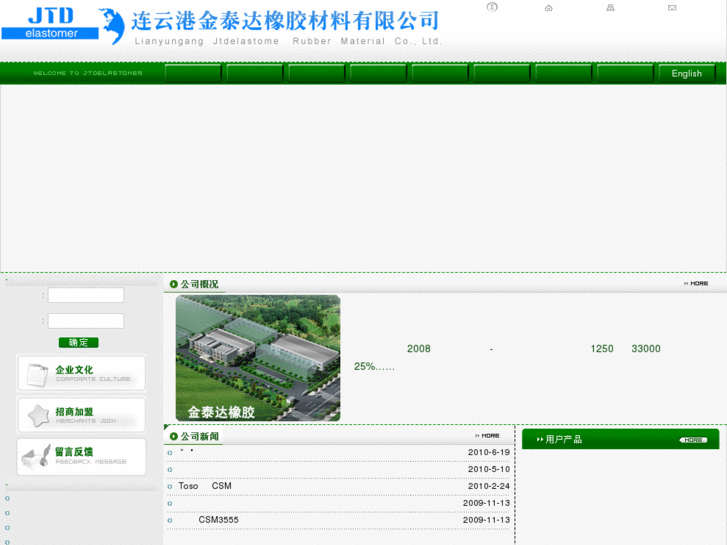Open the Corporate Culture banner
This screenshot has width=727, height=545.
click(81, 373)
